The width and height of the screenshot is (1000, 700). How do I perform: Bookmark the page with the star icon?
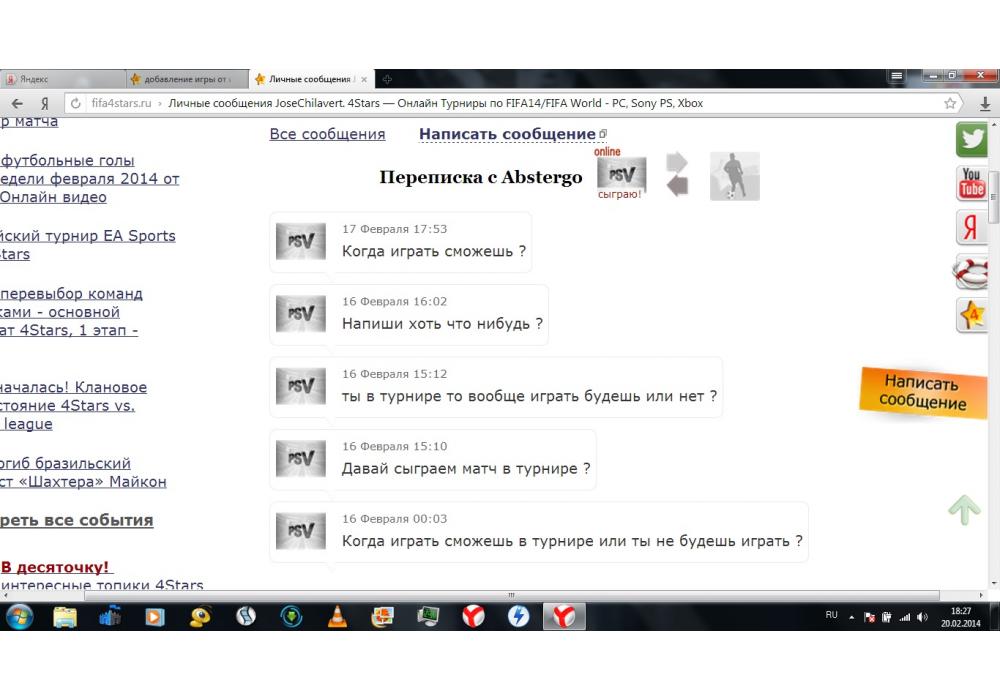coord(950,103)
